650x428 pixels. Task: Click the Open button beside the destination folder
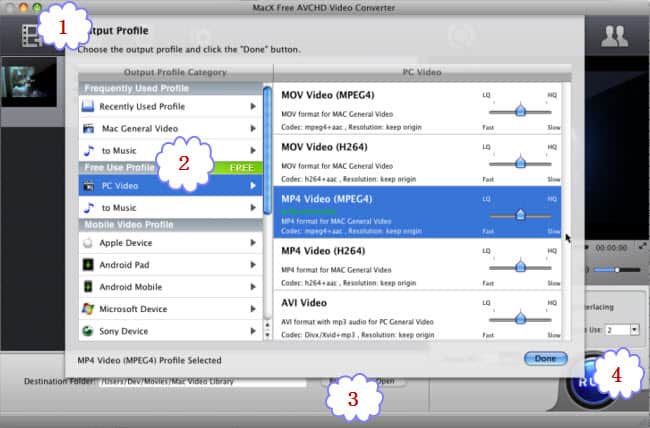click(x=385, y=381)
